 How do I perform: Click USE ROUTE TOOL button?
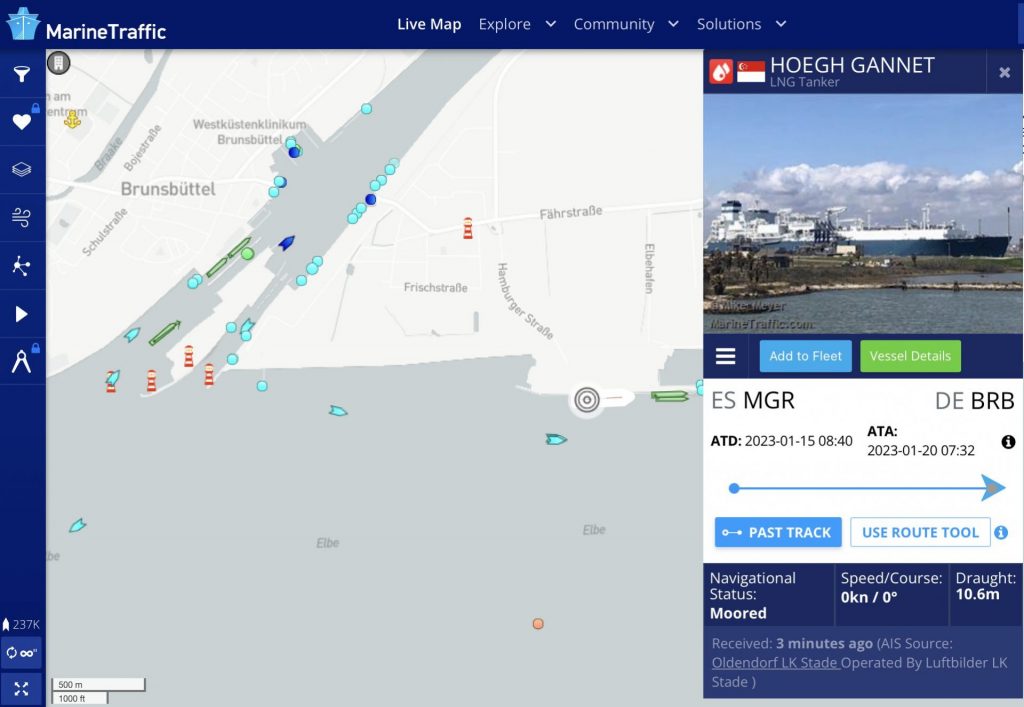click(x=920, y=533)
